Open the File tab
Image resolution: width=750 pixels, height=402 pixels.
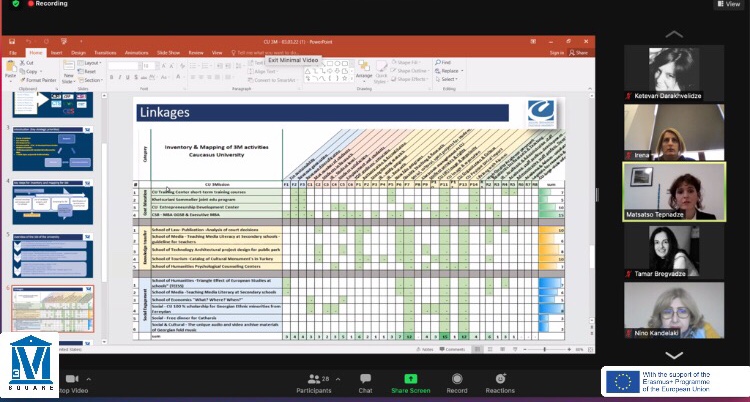(13, 53)
